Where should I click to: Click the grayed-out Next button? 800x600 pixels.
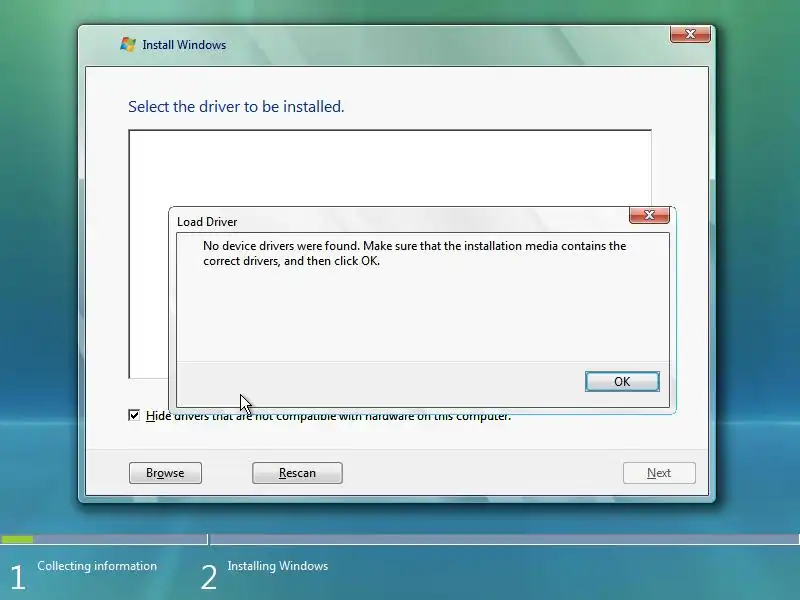point(659,473)
